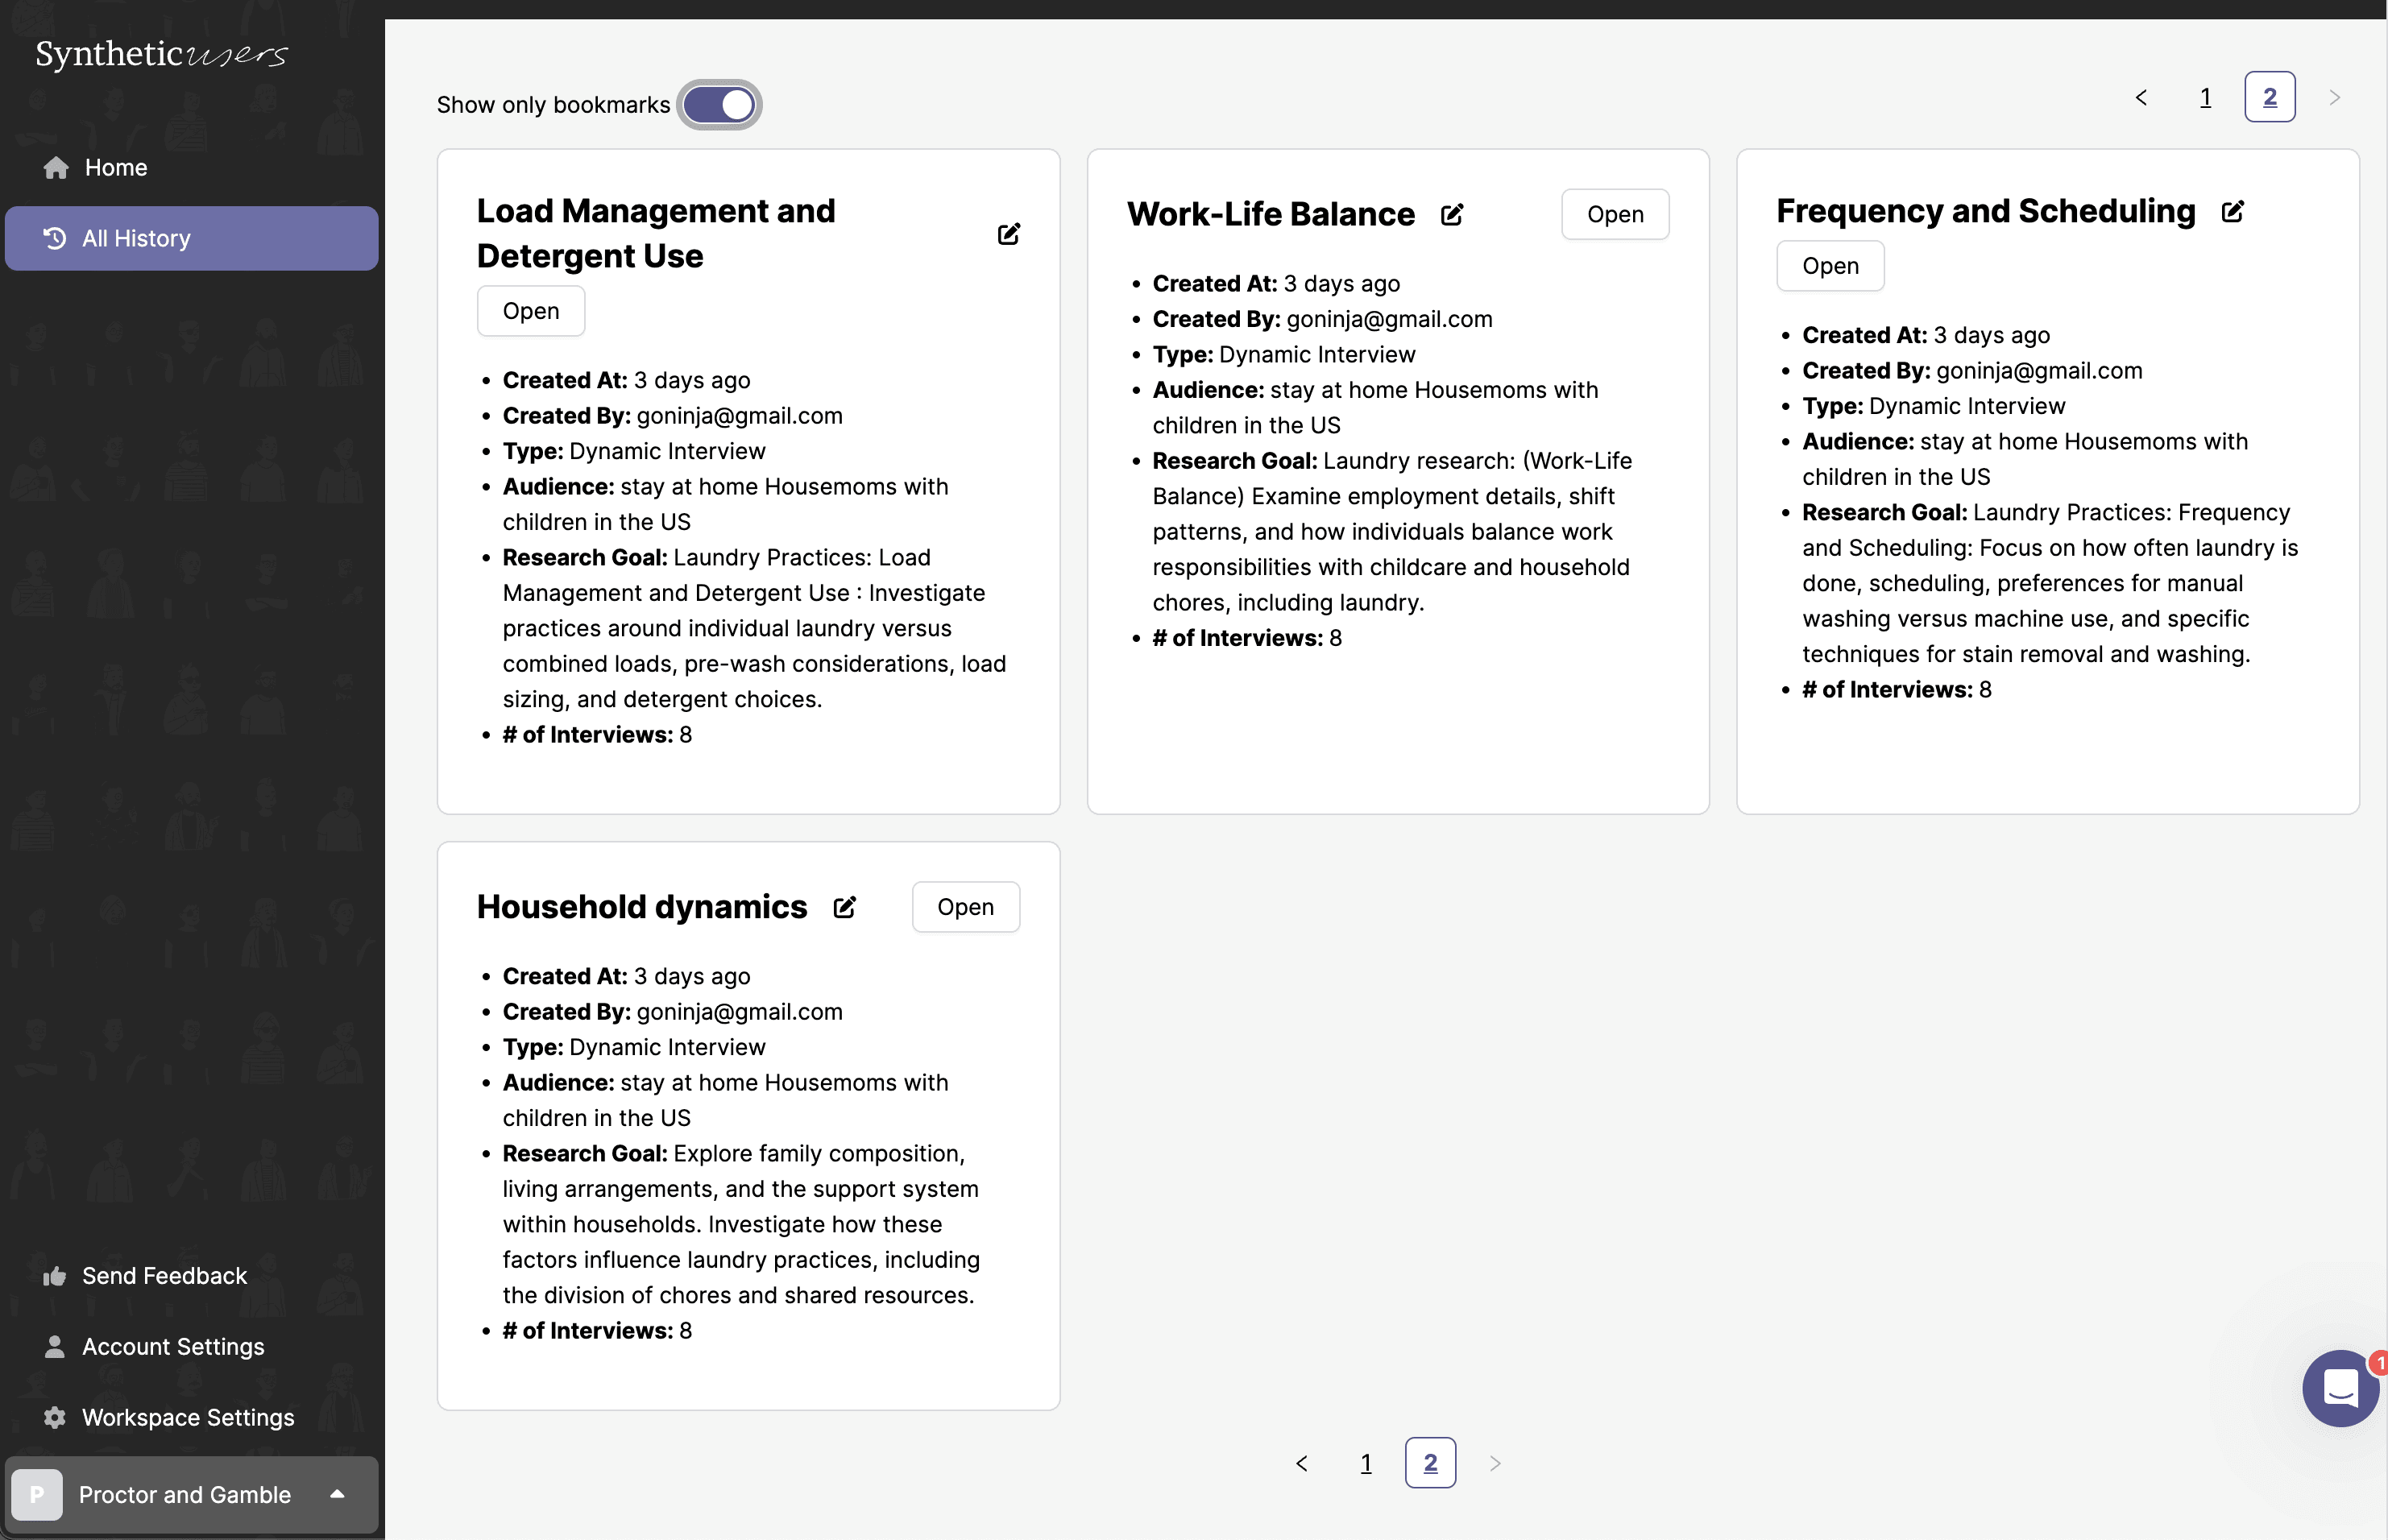Click the top next-page chevron

[x=2334, y=97]
